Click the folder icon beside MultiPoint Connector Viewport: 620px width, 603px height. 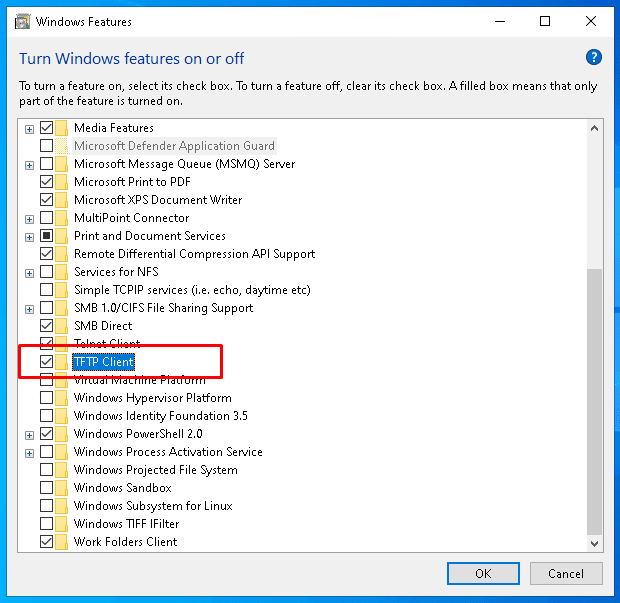(x=61, y=218)
